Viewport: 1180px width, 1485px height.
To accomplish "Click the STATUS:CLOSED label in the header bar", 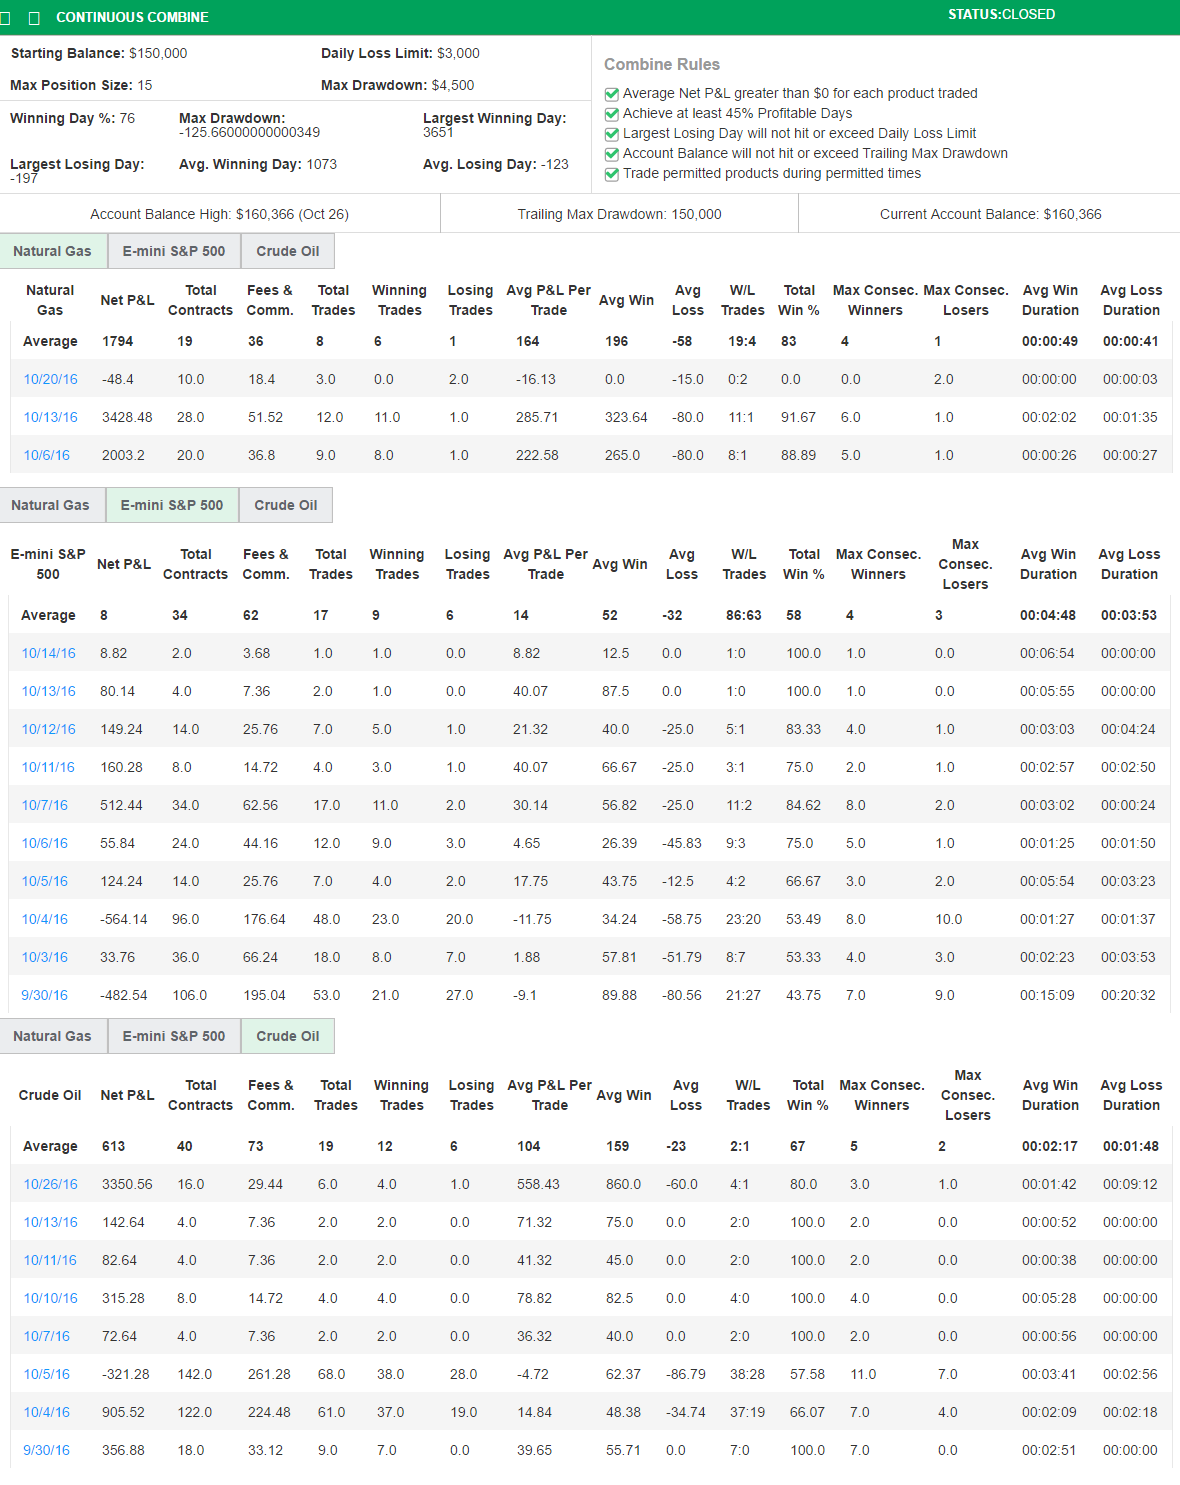I will point(1000,14).
